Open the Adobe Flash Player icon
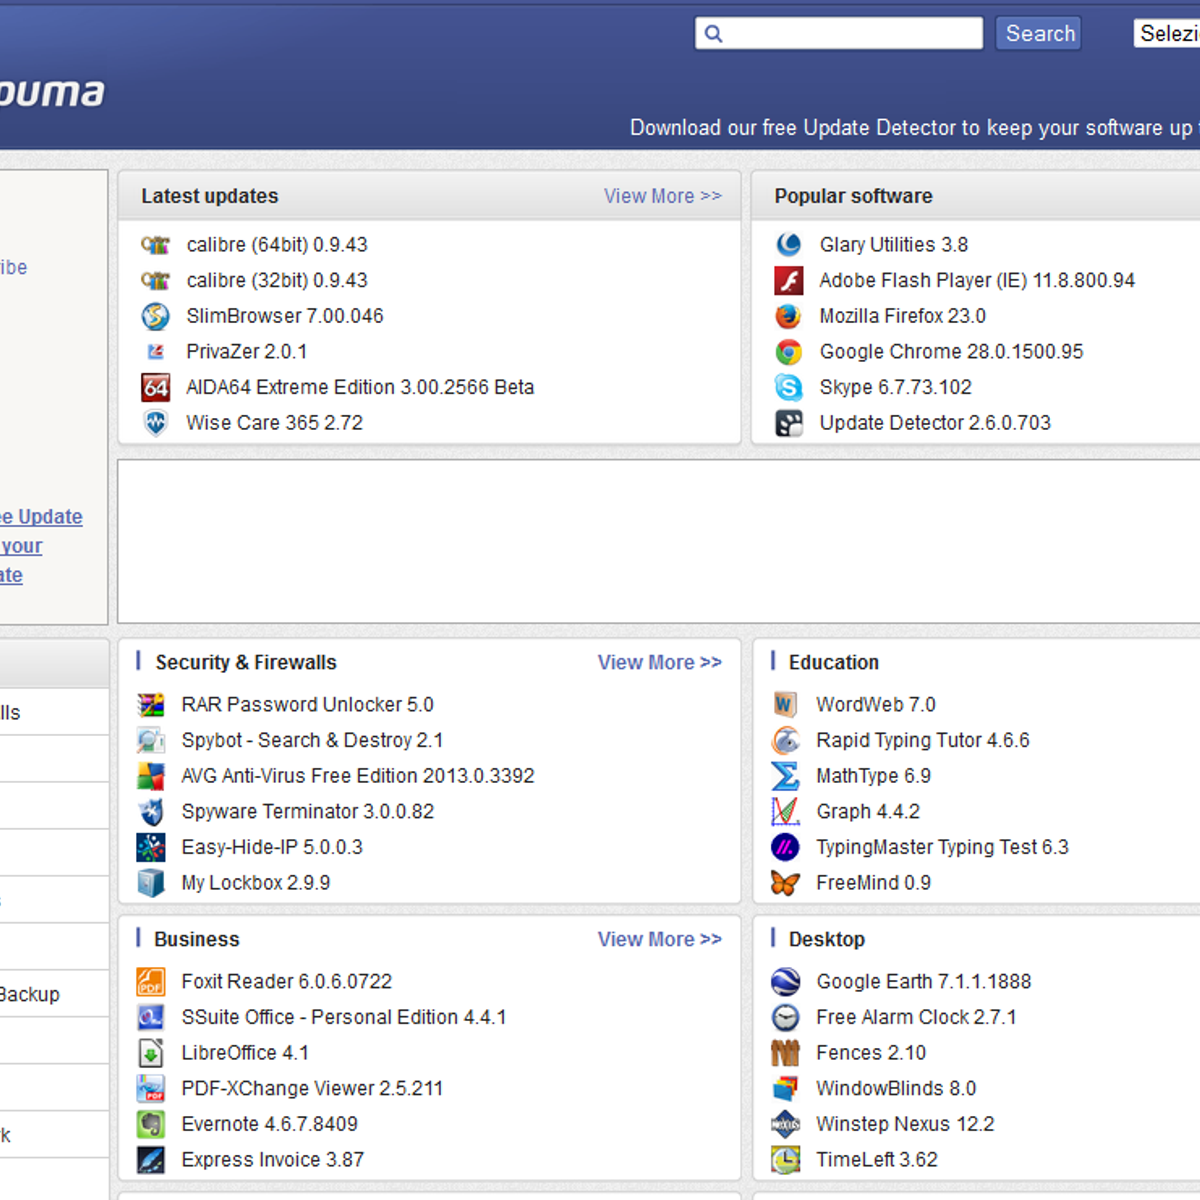1200x1200 pixels. pyautogui.click(x=788, y=281)
